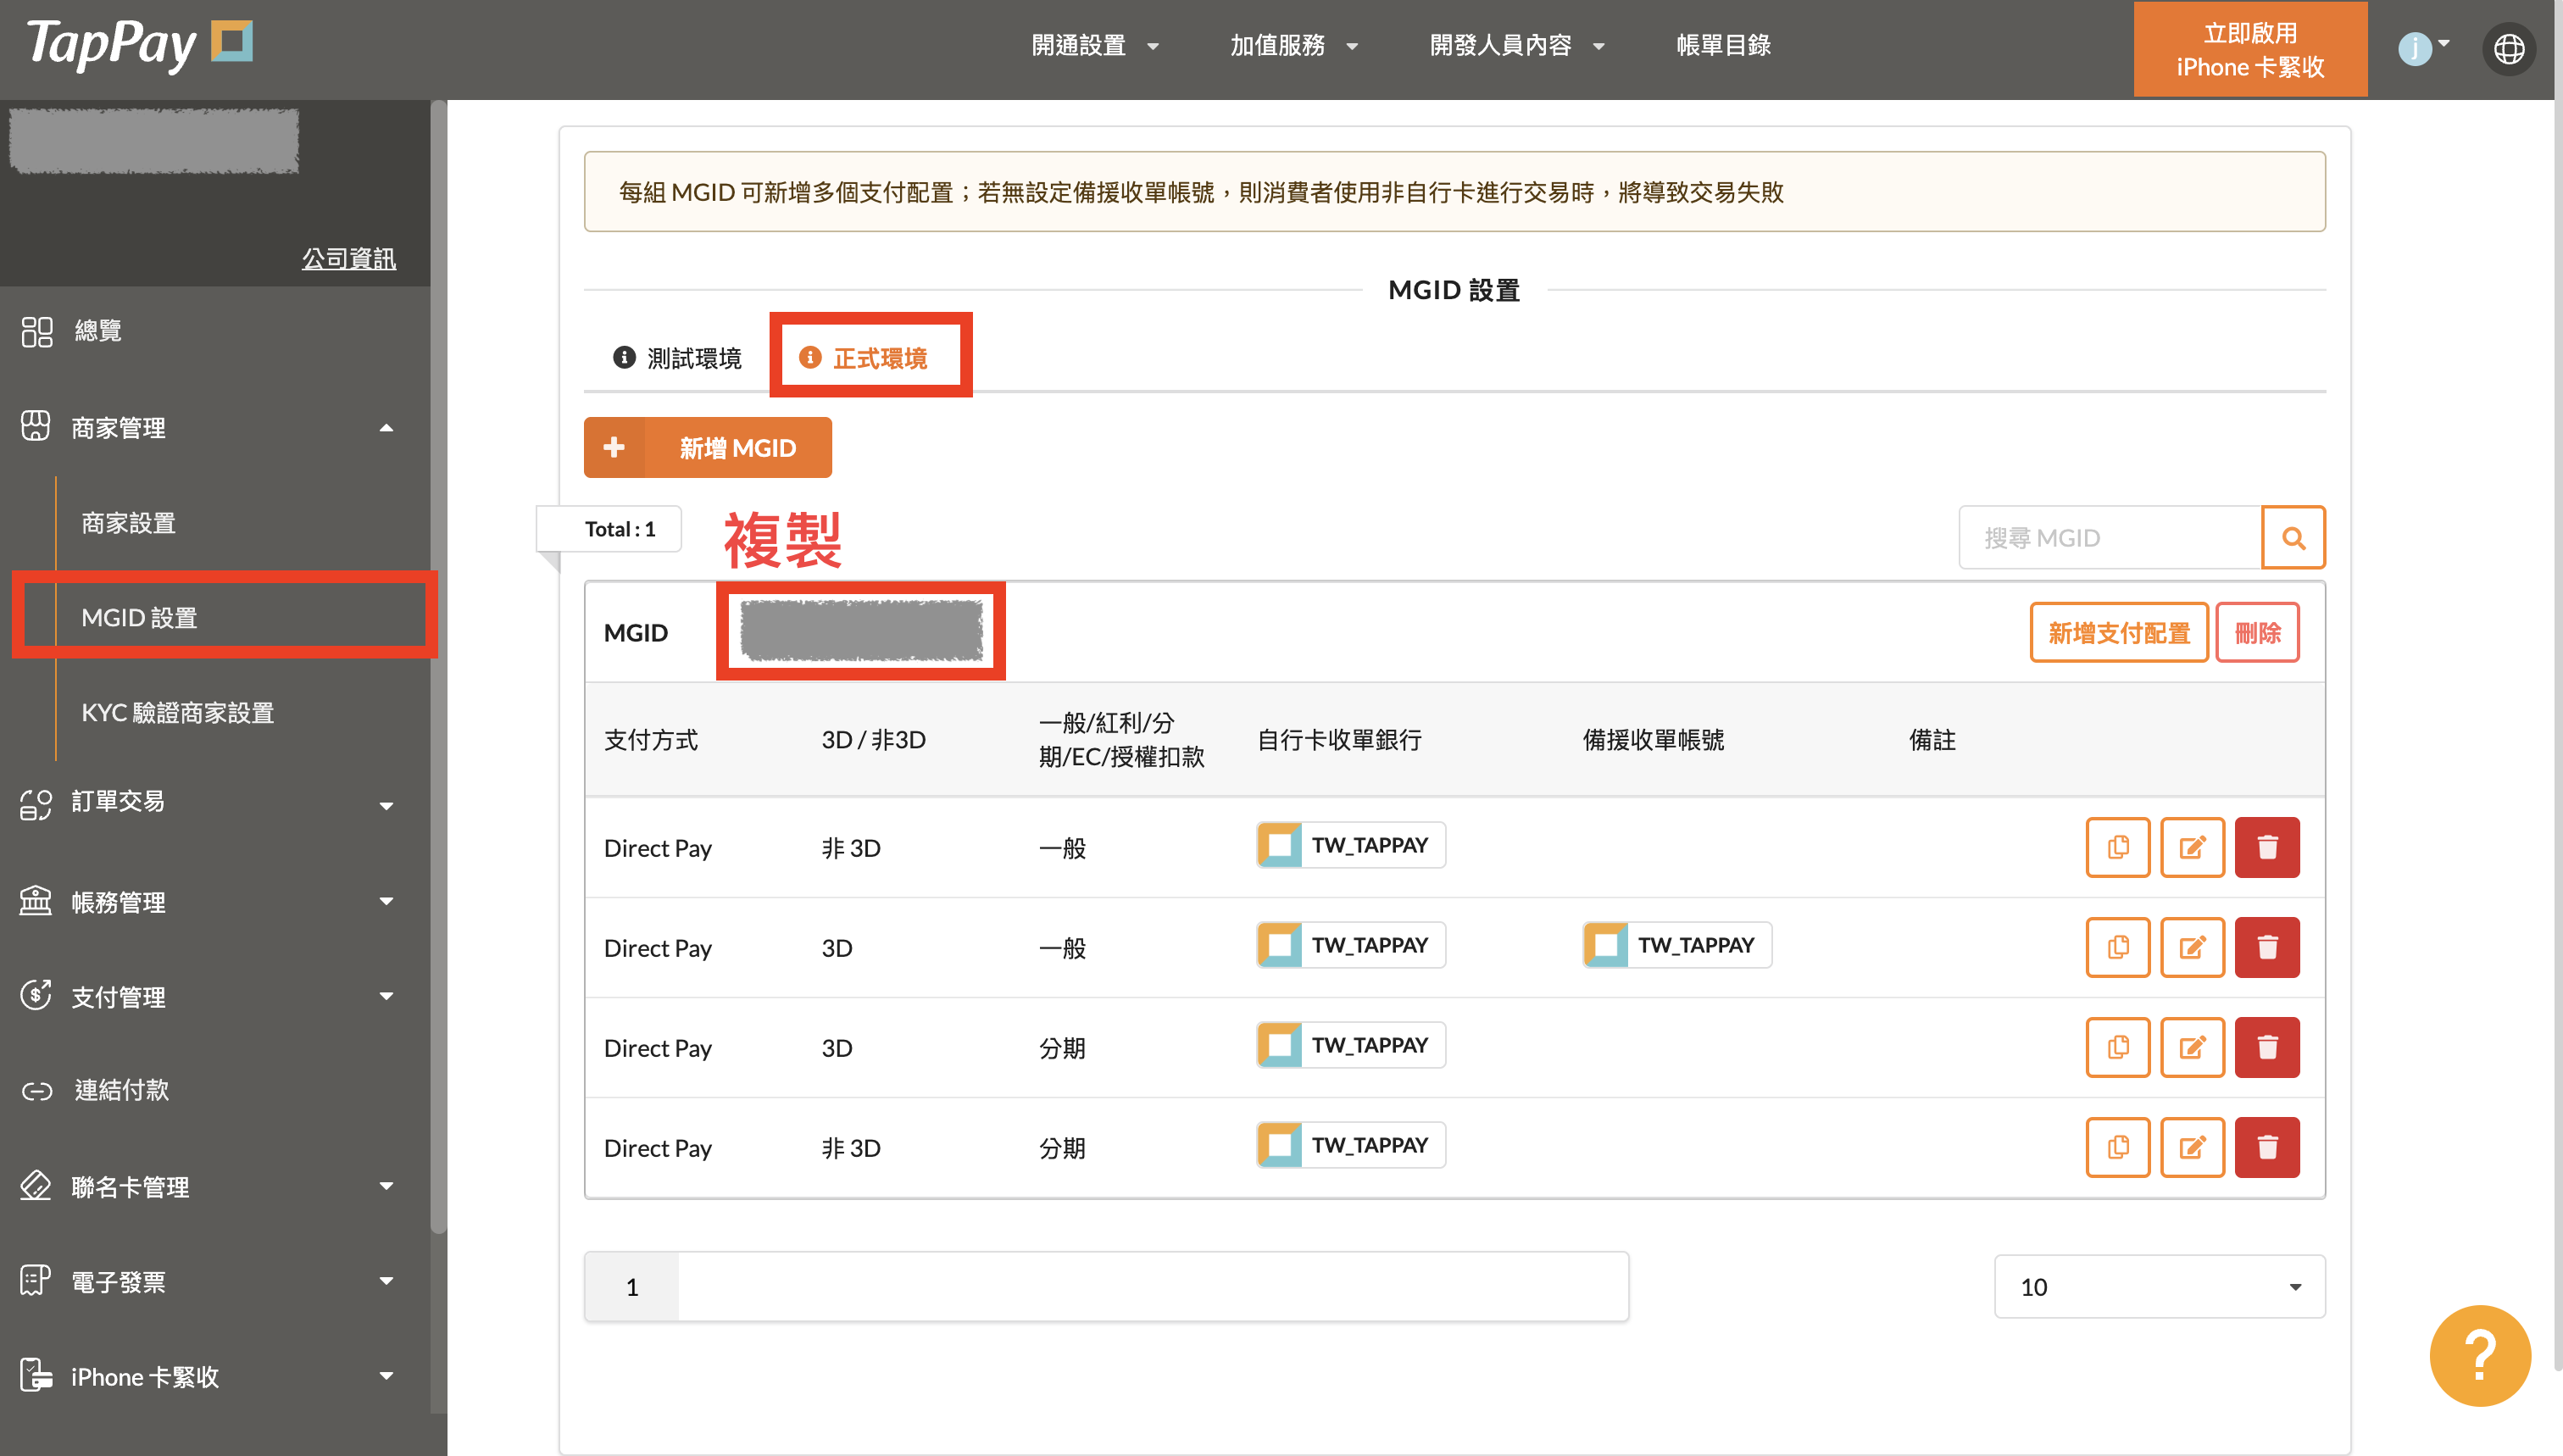Edit the Direct Pay 3D general row
2563x1456 pixels.
(x=2191, y=947)
